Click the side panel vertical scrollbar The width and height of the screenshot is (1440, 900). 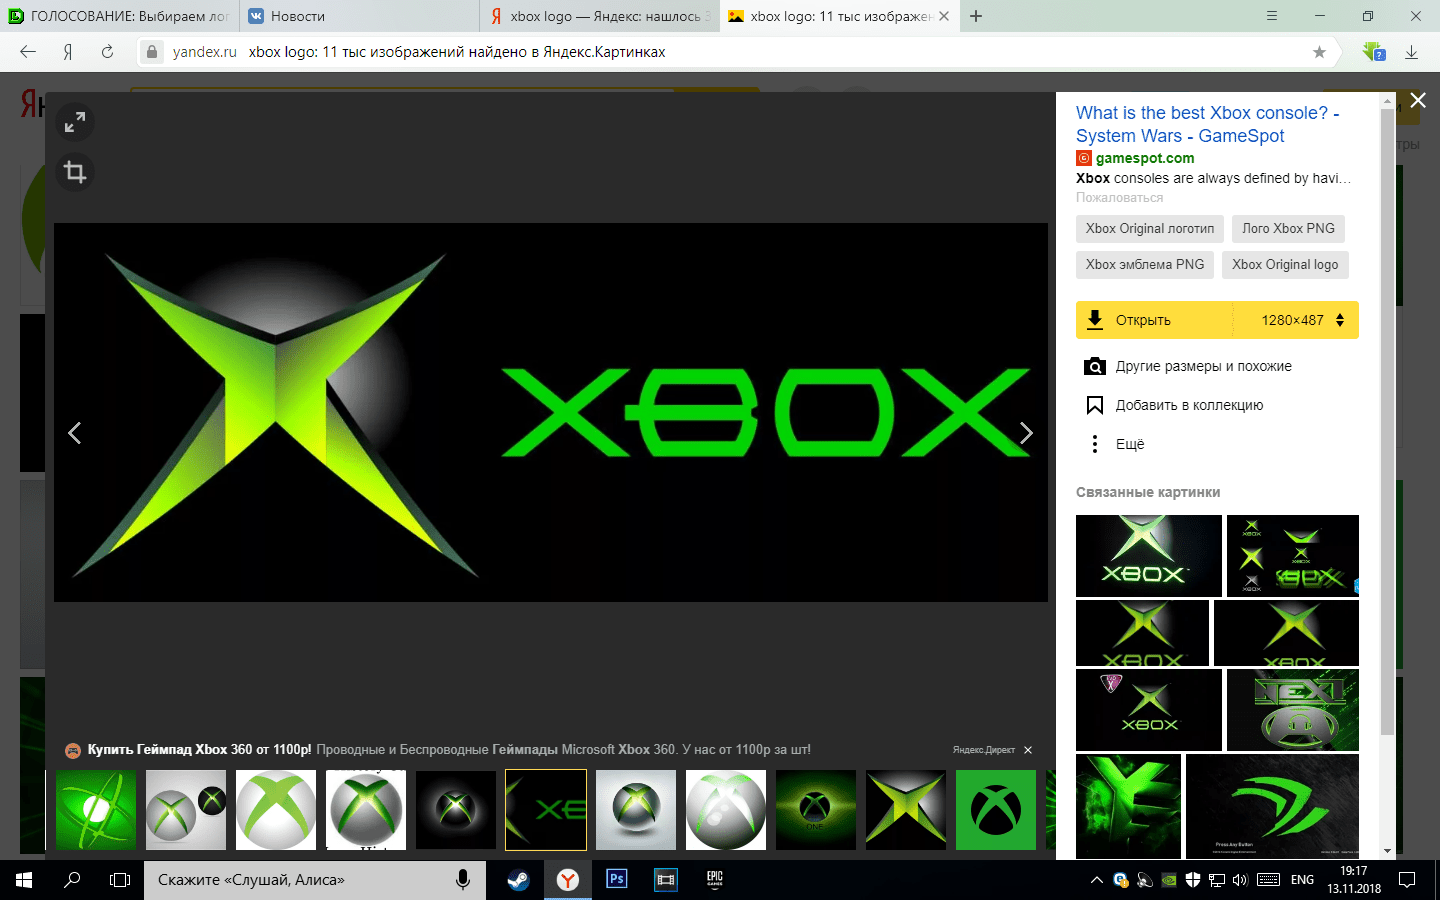[x=1387, y=420]
